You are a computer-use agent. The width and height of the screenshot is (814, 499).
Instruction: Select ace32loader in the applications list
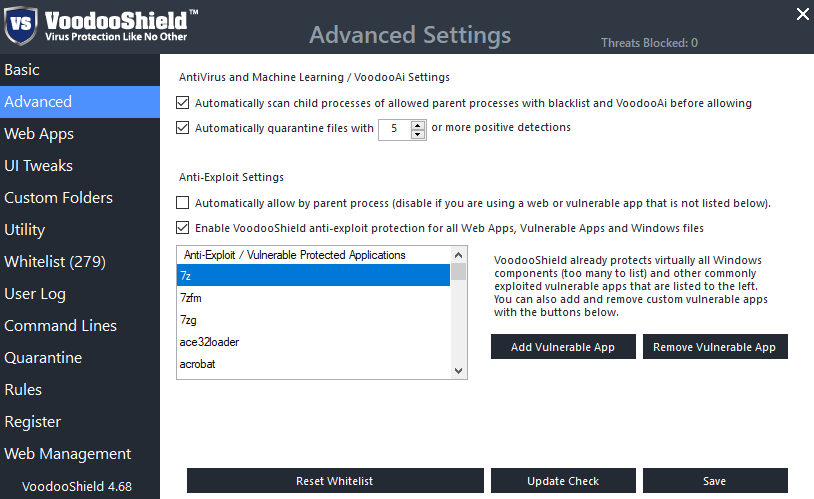209,342
